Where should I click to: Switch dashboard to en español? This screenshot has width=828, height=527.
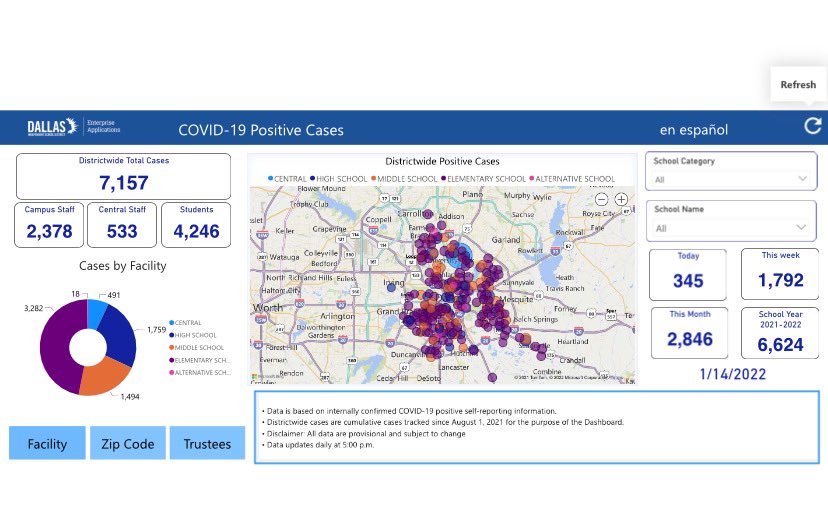pos(693,130)
